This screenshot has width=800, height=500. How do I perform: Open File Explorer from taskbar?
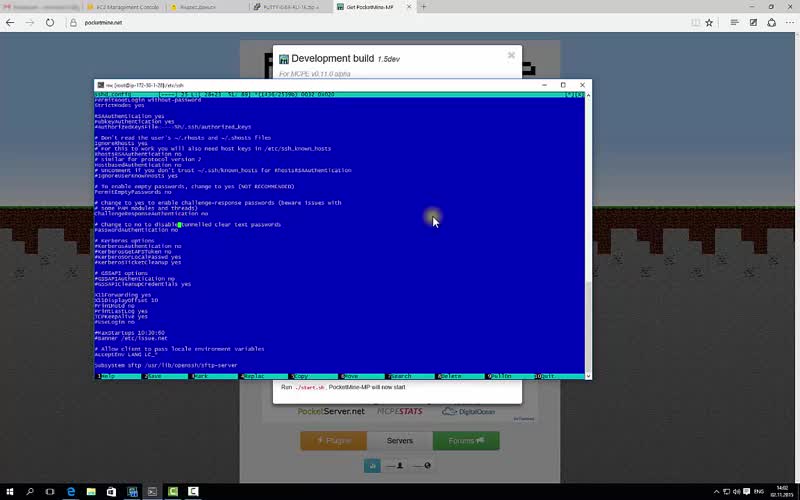pyautogui.click(x=91, y=491)
